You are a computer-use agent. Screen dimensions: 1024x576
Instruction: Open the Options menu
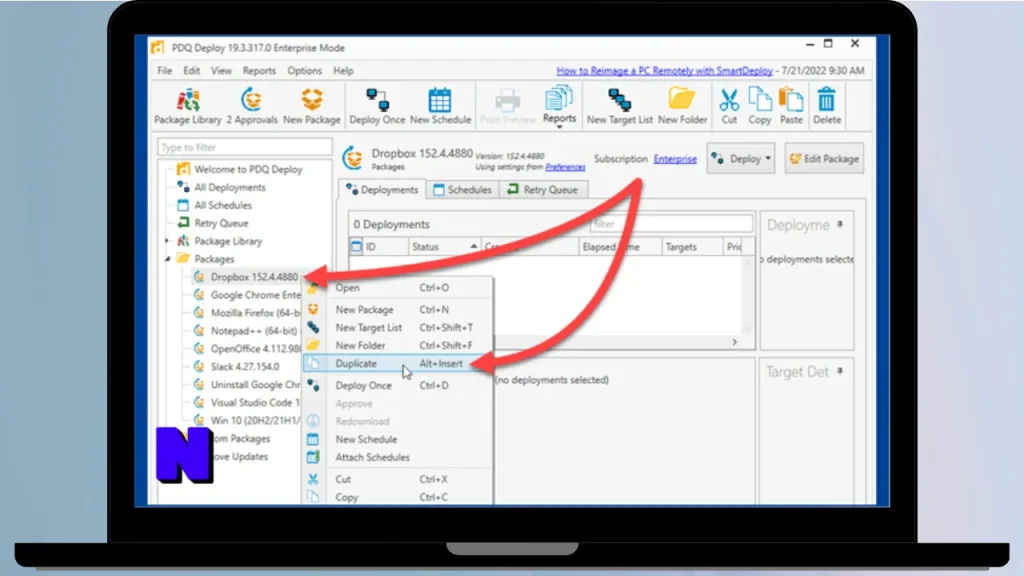[304, 71]
